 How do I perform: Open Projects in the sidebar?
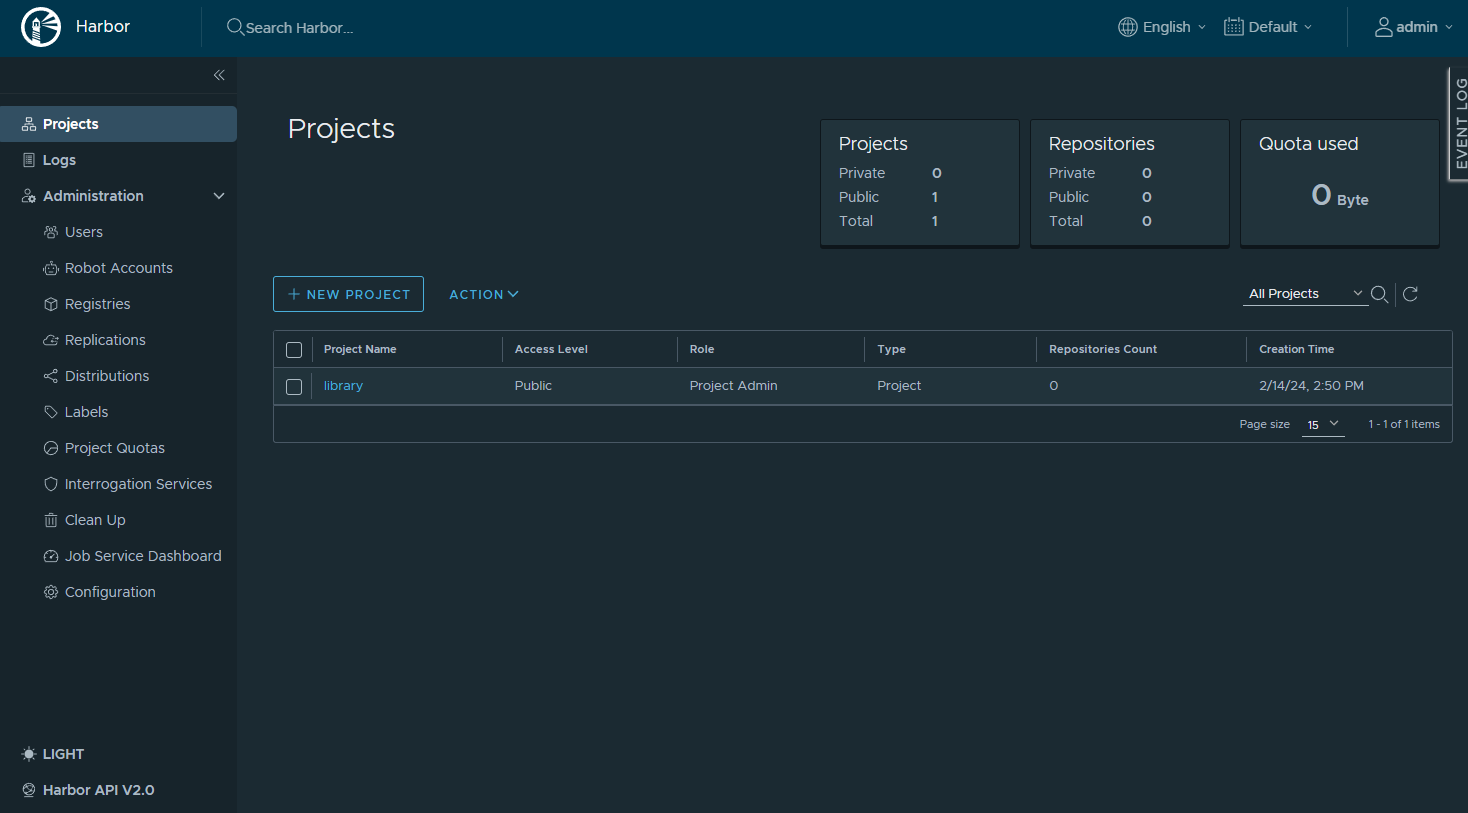click(118, 124)
